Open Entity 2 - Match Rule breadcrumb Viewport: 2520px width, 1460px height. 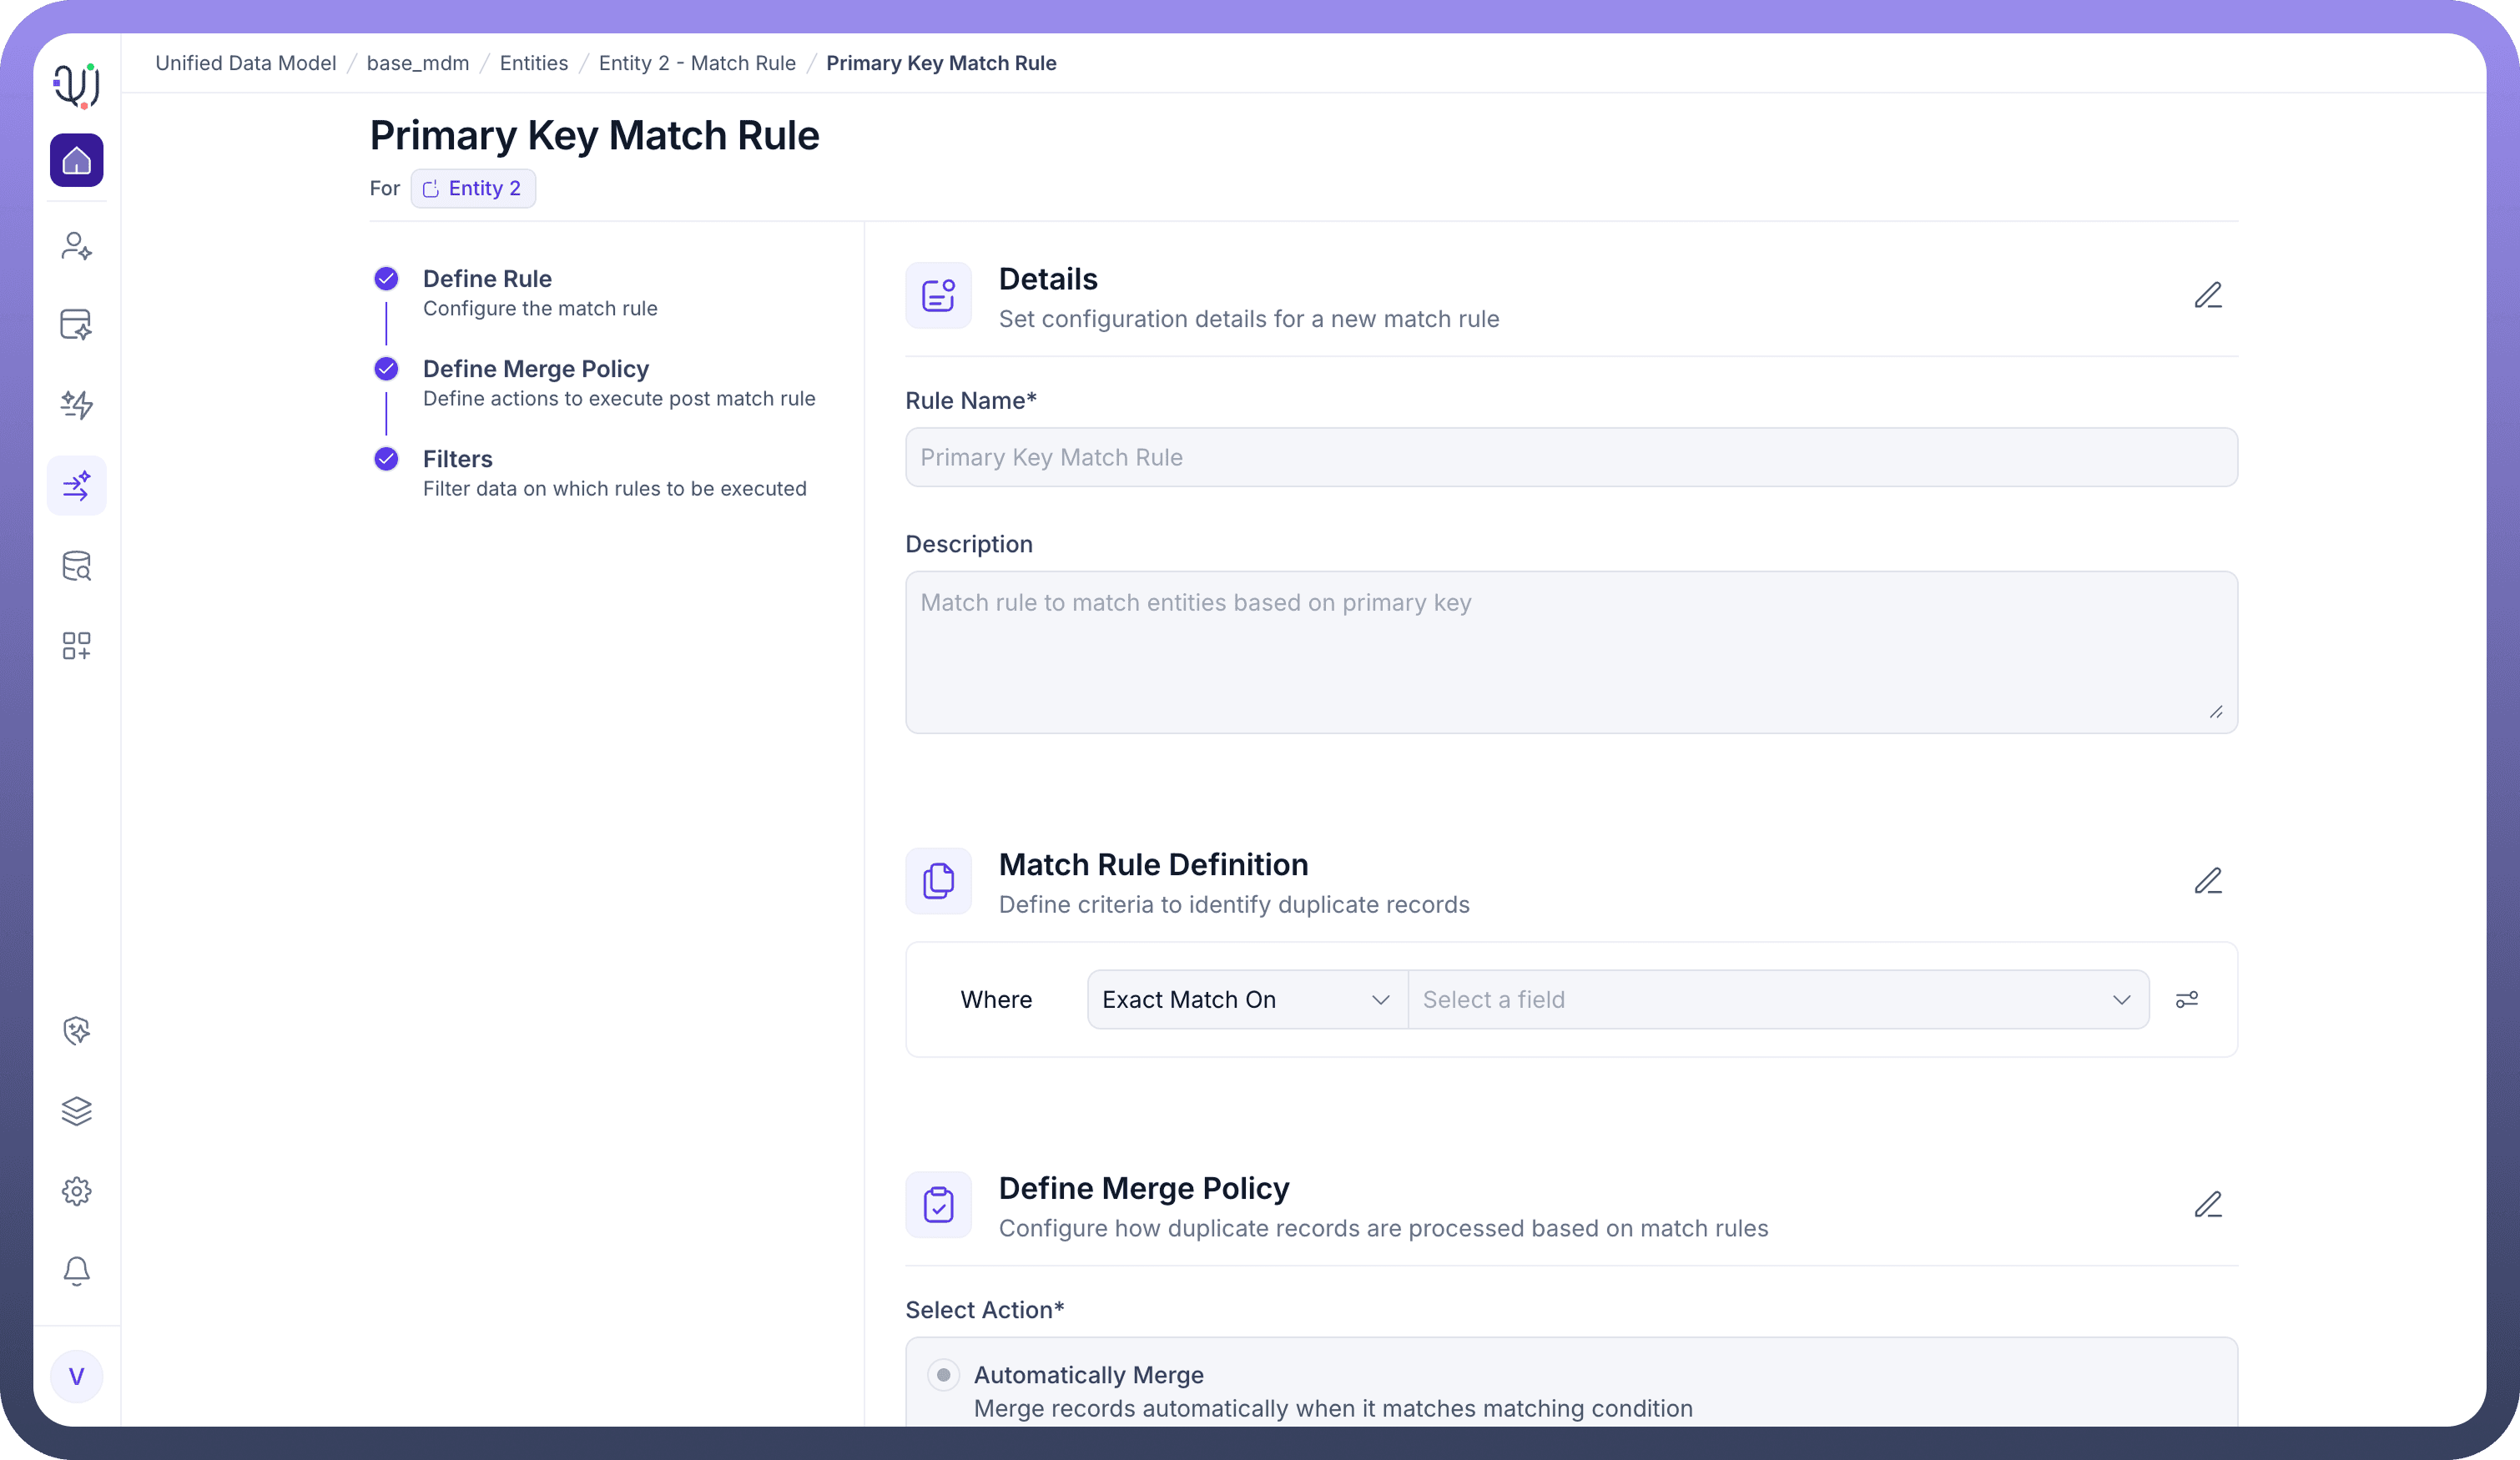pyautogui.click(x=697, y=63)
